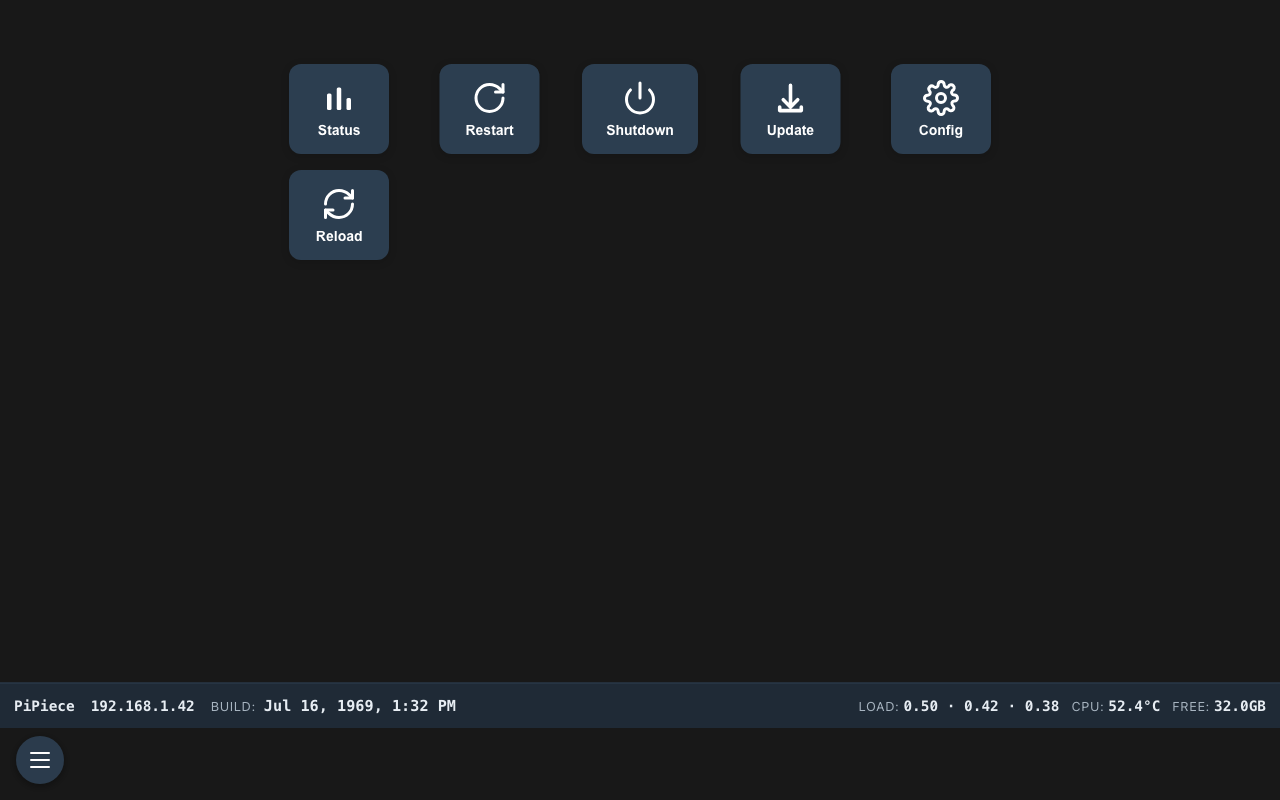This screenshot has height=800, width=1280.
Task: Click the Reload refresh icon
Action: [x=339, y=204]
